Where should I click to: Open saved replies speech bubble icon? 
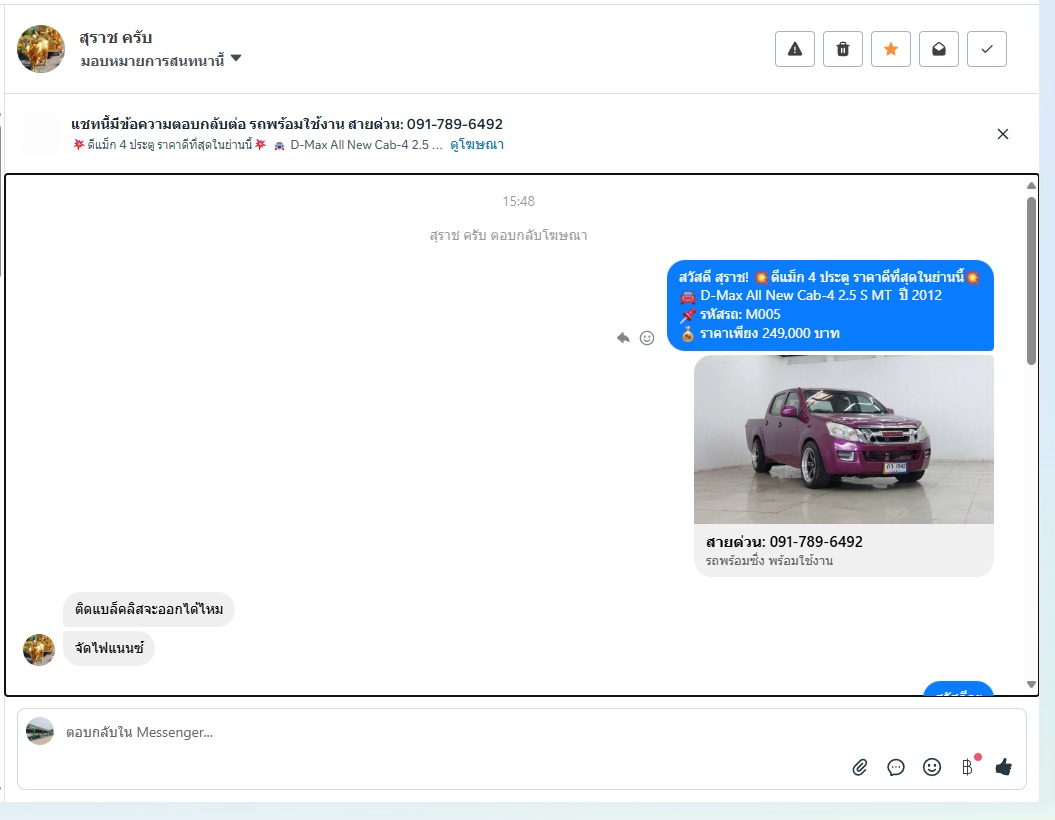pyautogui.click(x=896, y=768)
